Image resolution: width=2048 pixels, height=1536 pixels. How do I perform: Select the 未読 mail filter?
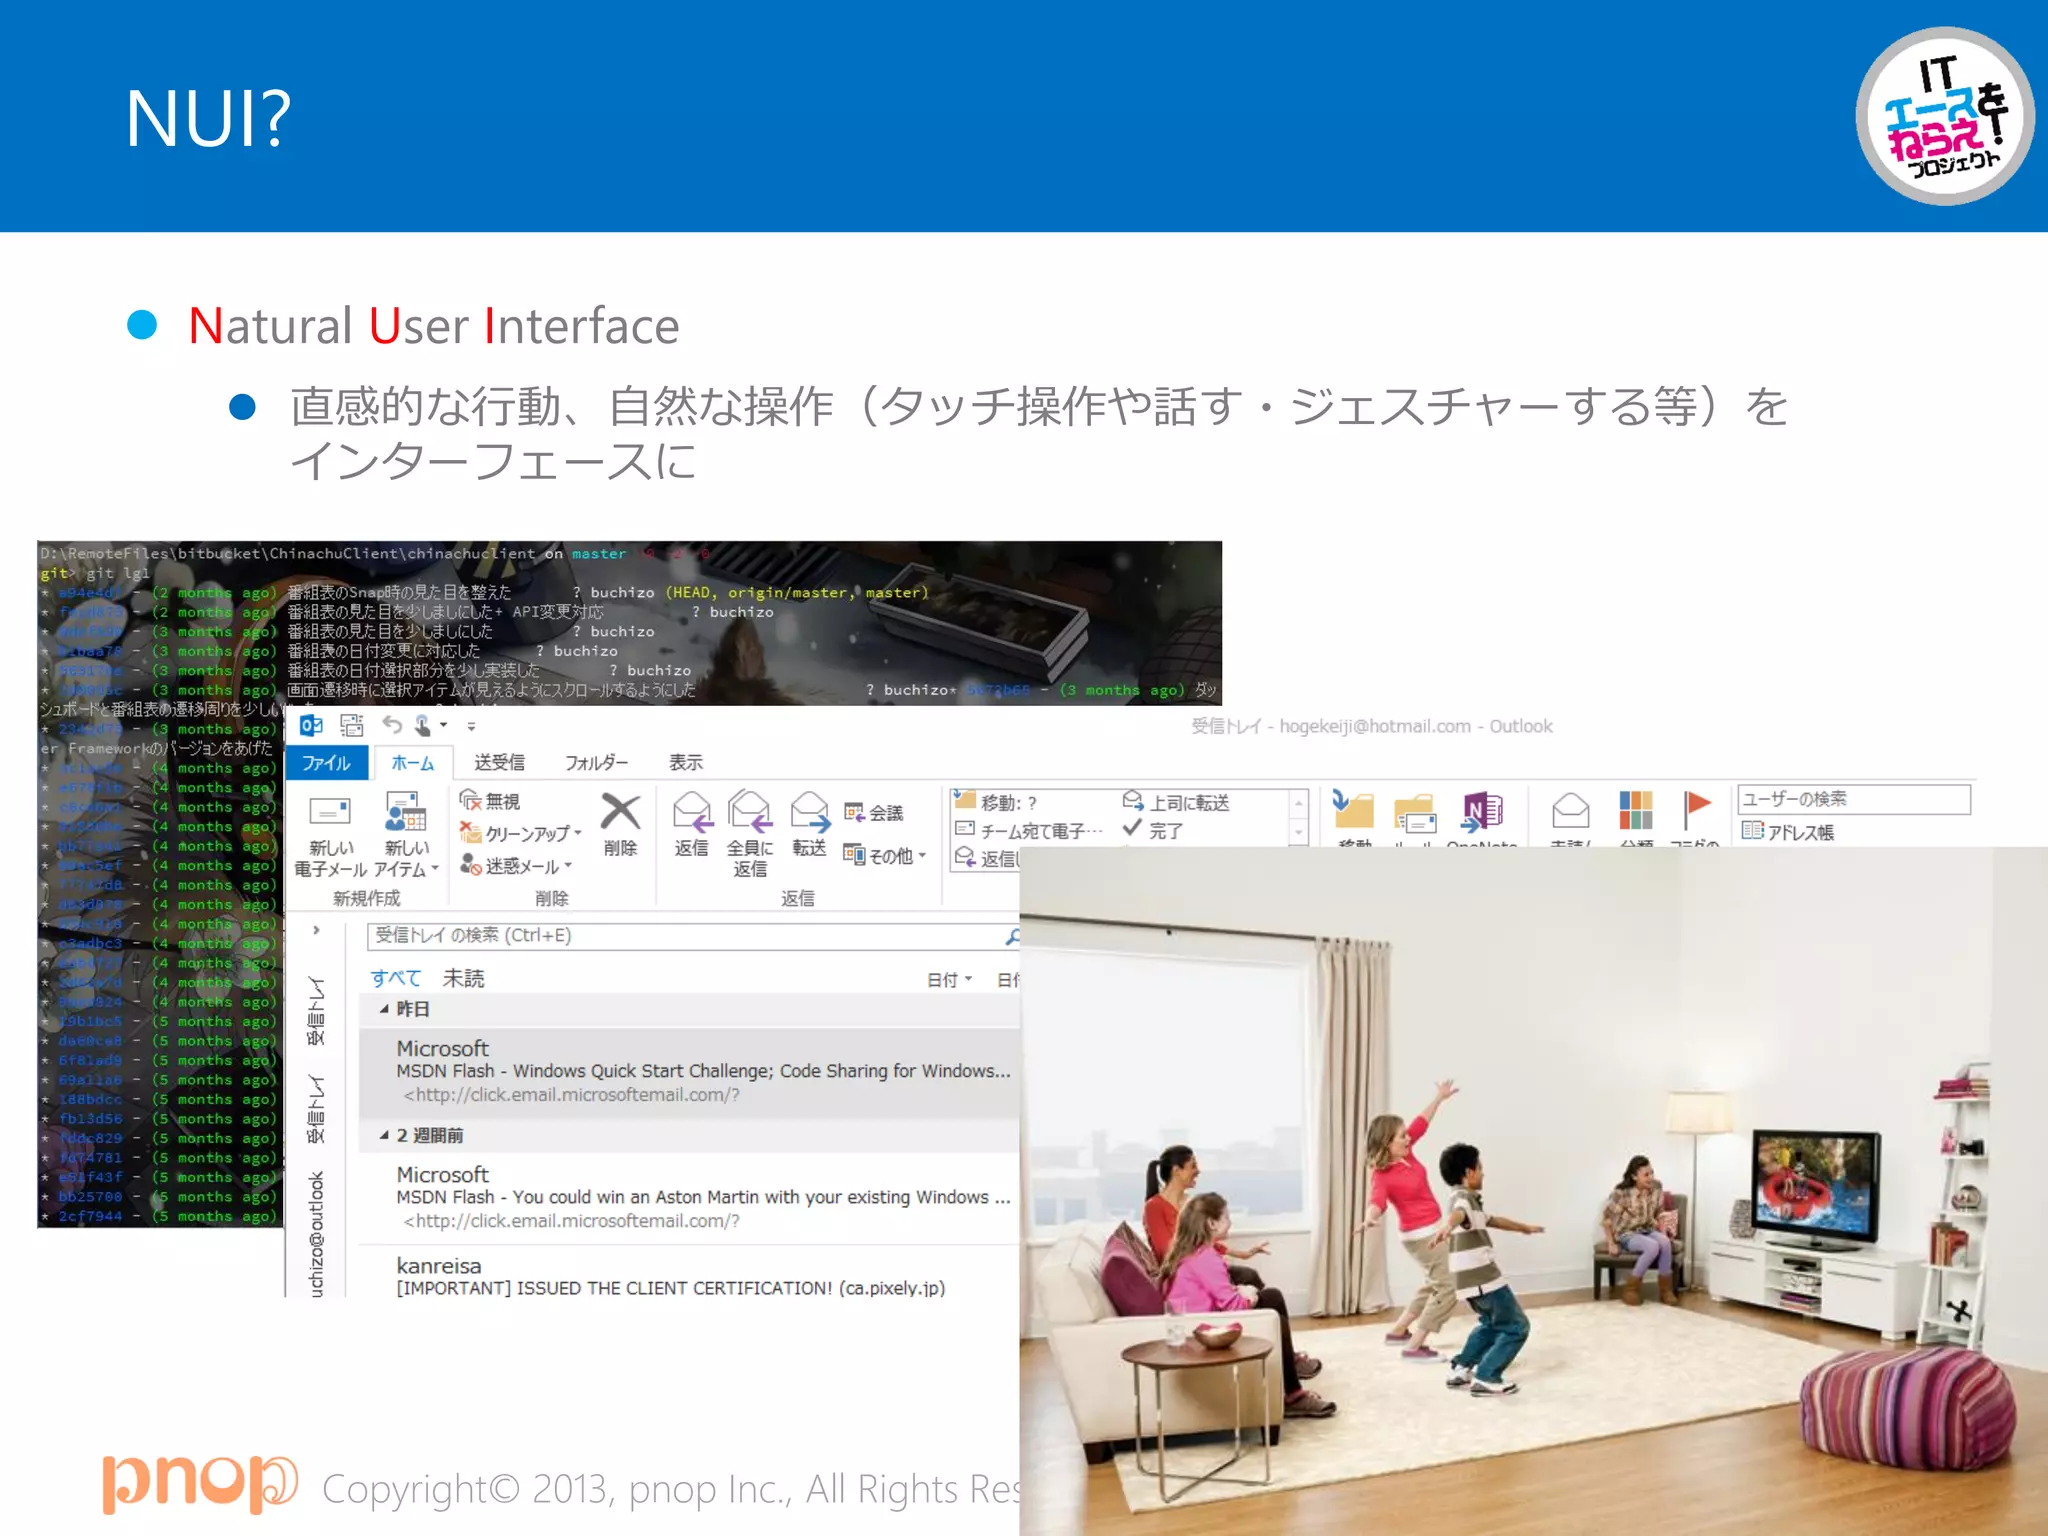[x=463, y=978]
